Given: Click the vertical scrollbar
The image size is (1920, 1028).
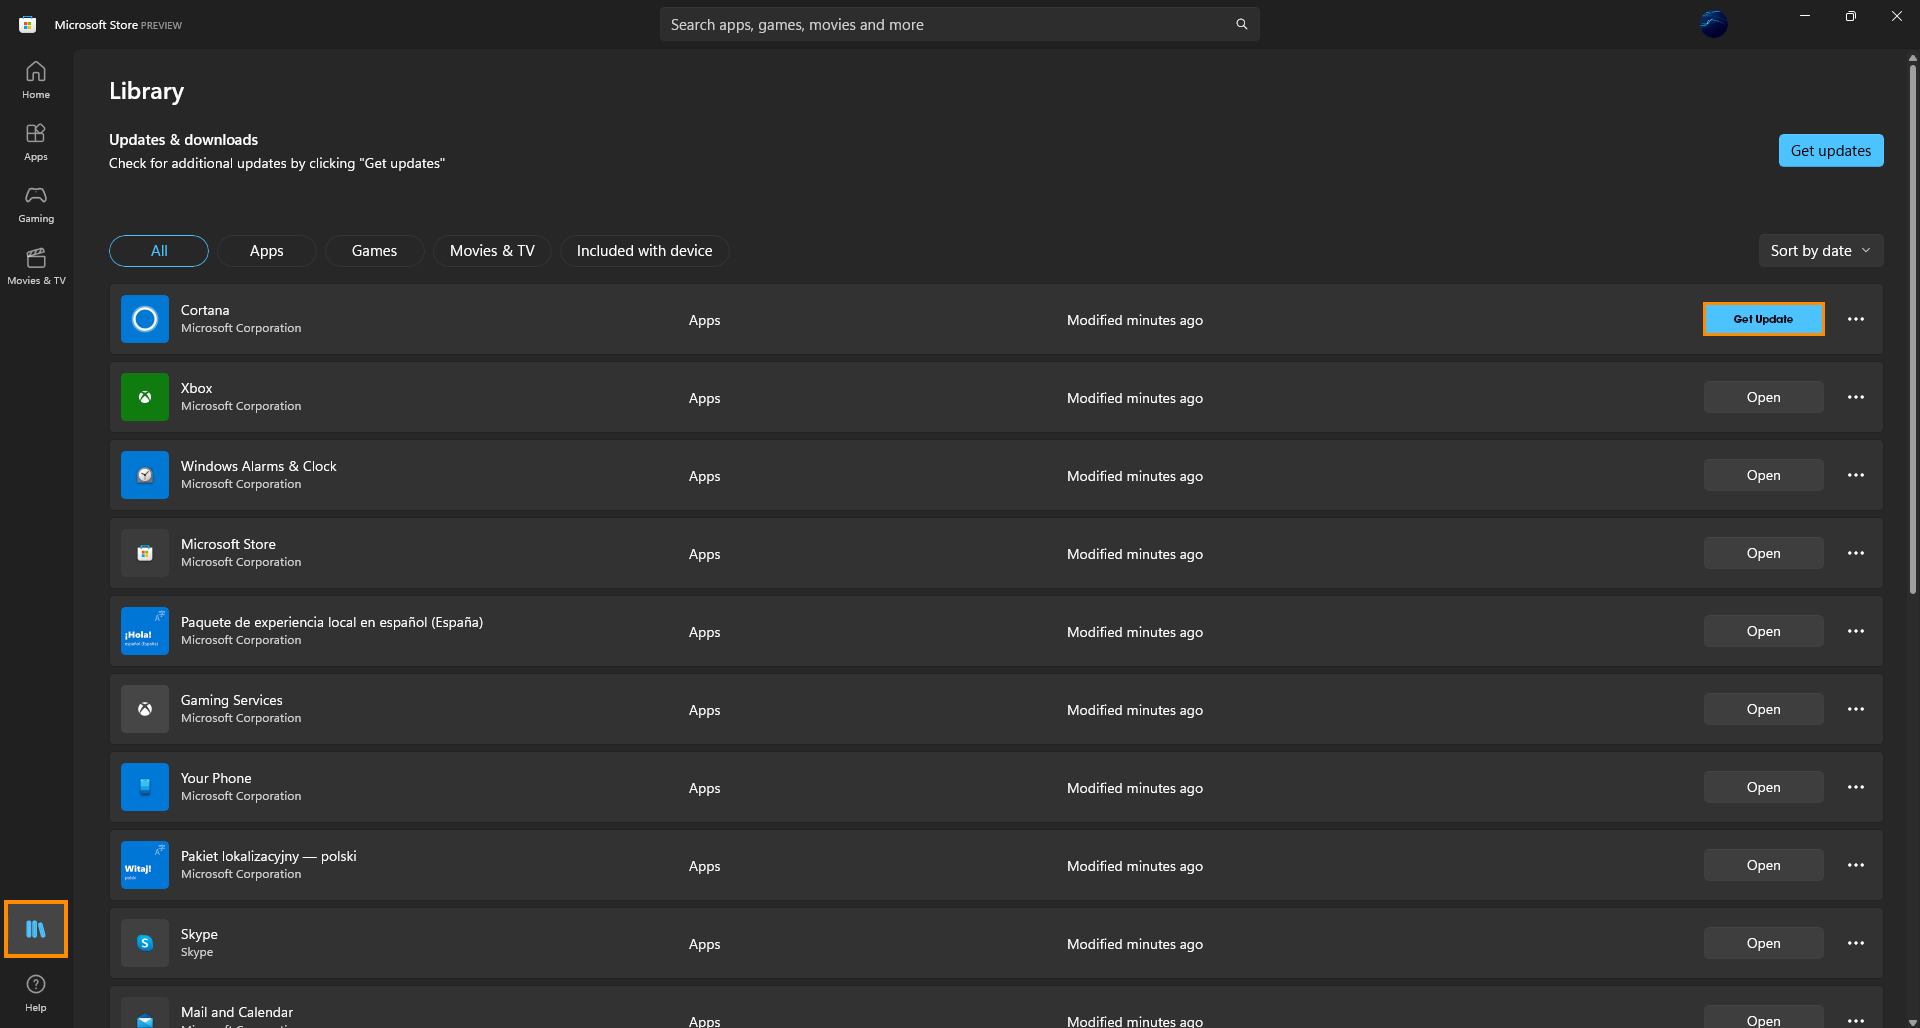Looking at the screenshot, I should (x=1912, y=330).
